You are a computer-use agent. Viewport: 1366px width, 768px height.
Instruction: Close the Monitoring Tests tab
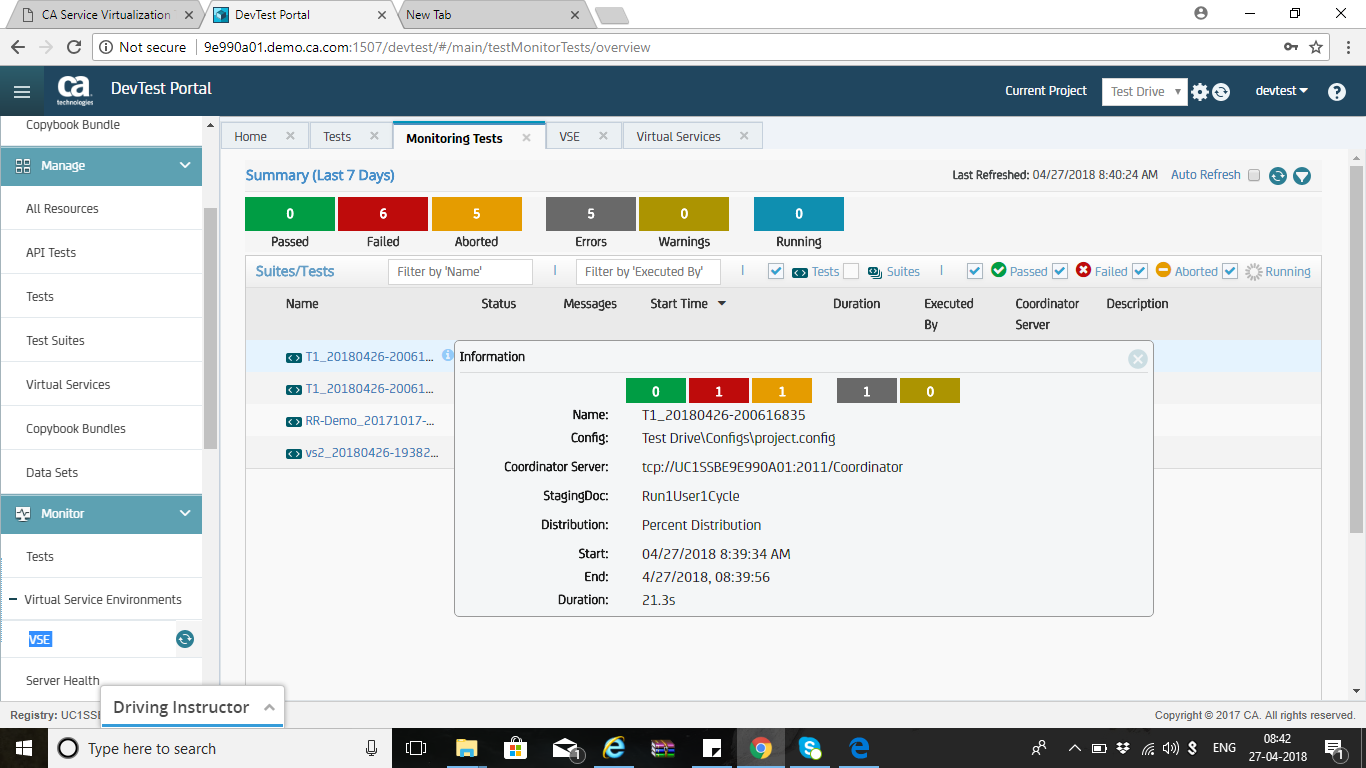(x=526, y=138)
